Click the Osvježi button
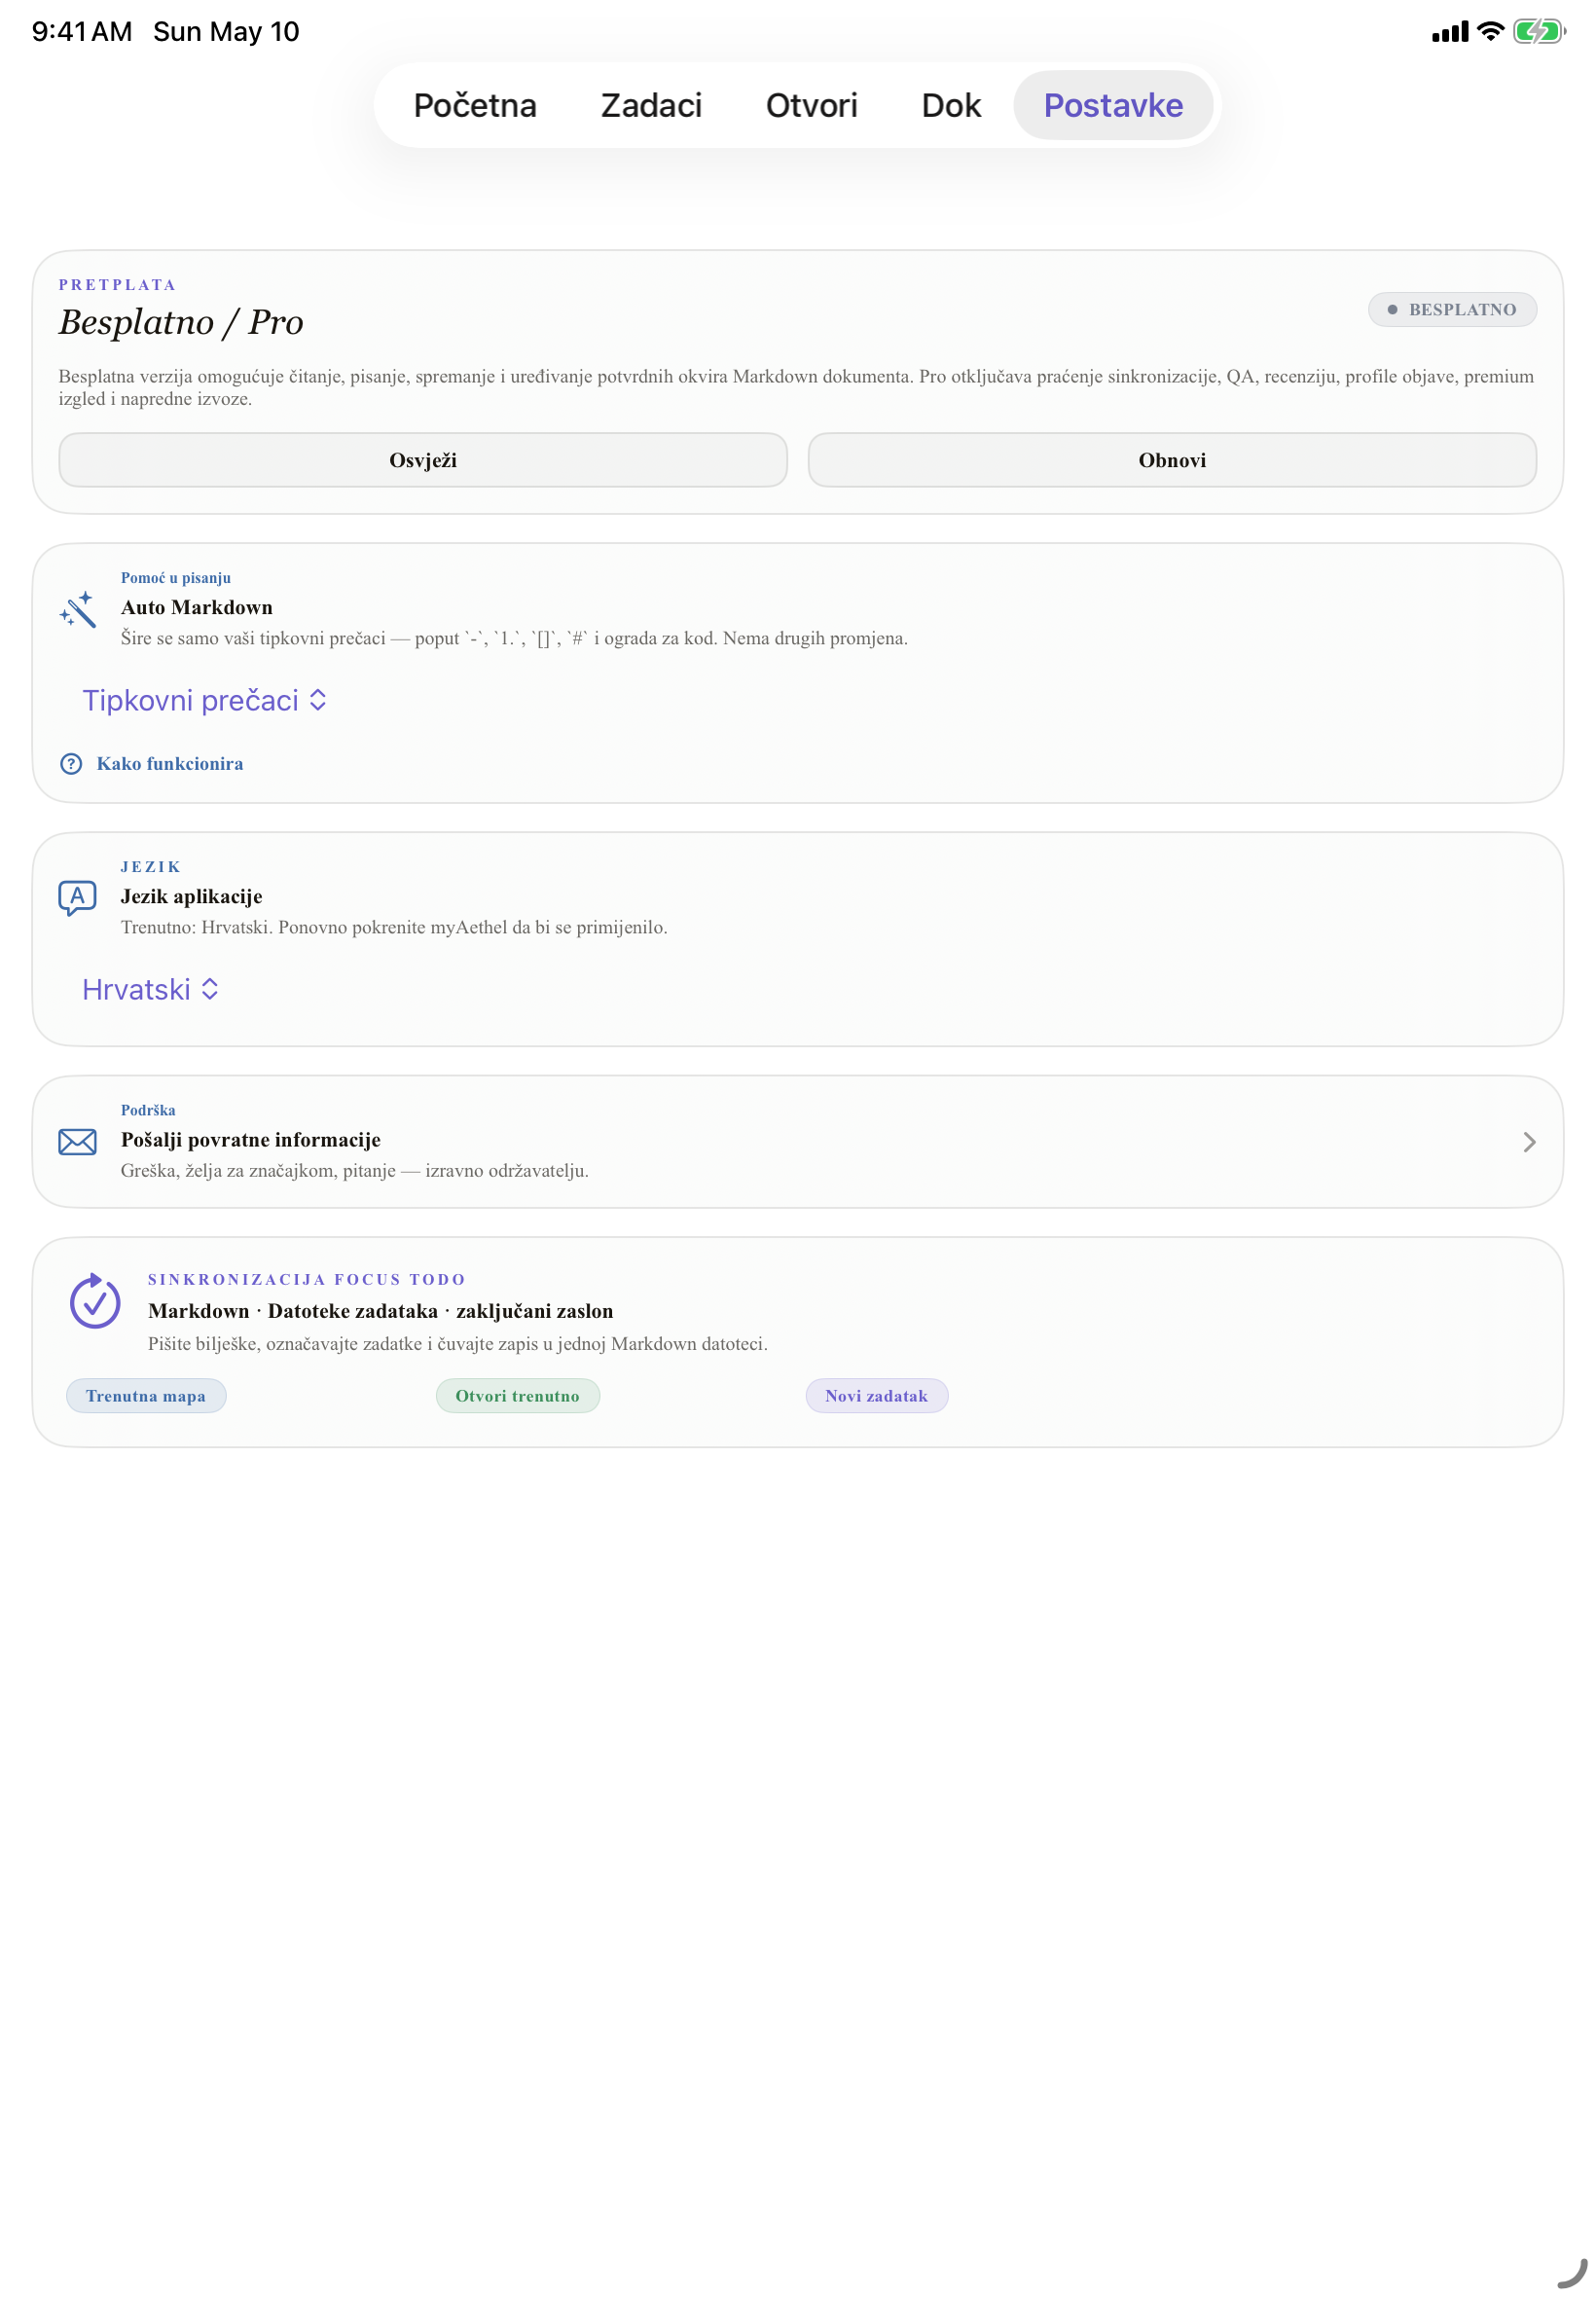Viewport: 1596px width, 2297px height. pos(423,460)
